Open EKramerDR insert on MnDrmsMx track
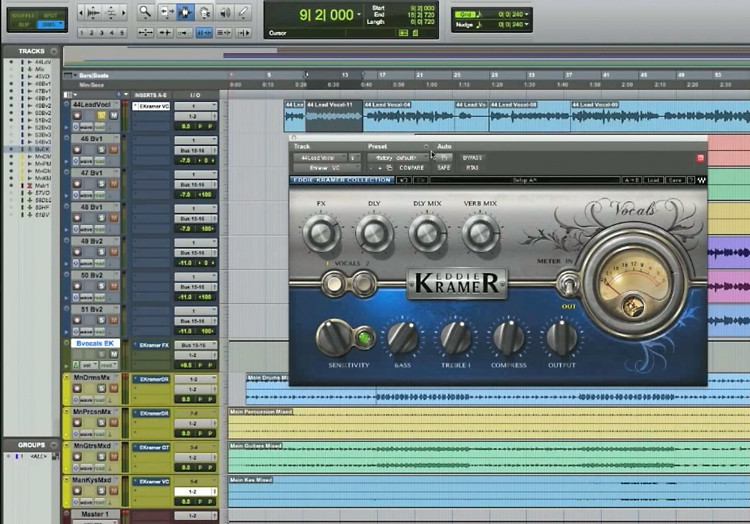The image size is (750, 524). point(151,379)
